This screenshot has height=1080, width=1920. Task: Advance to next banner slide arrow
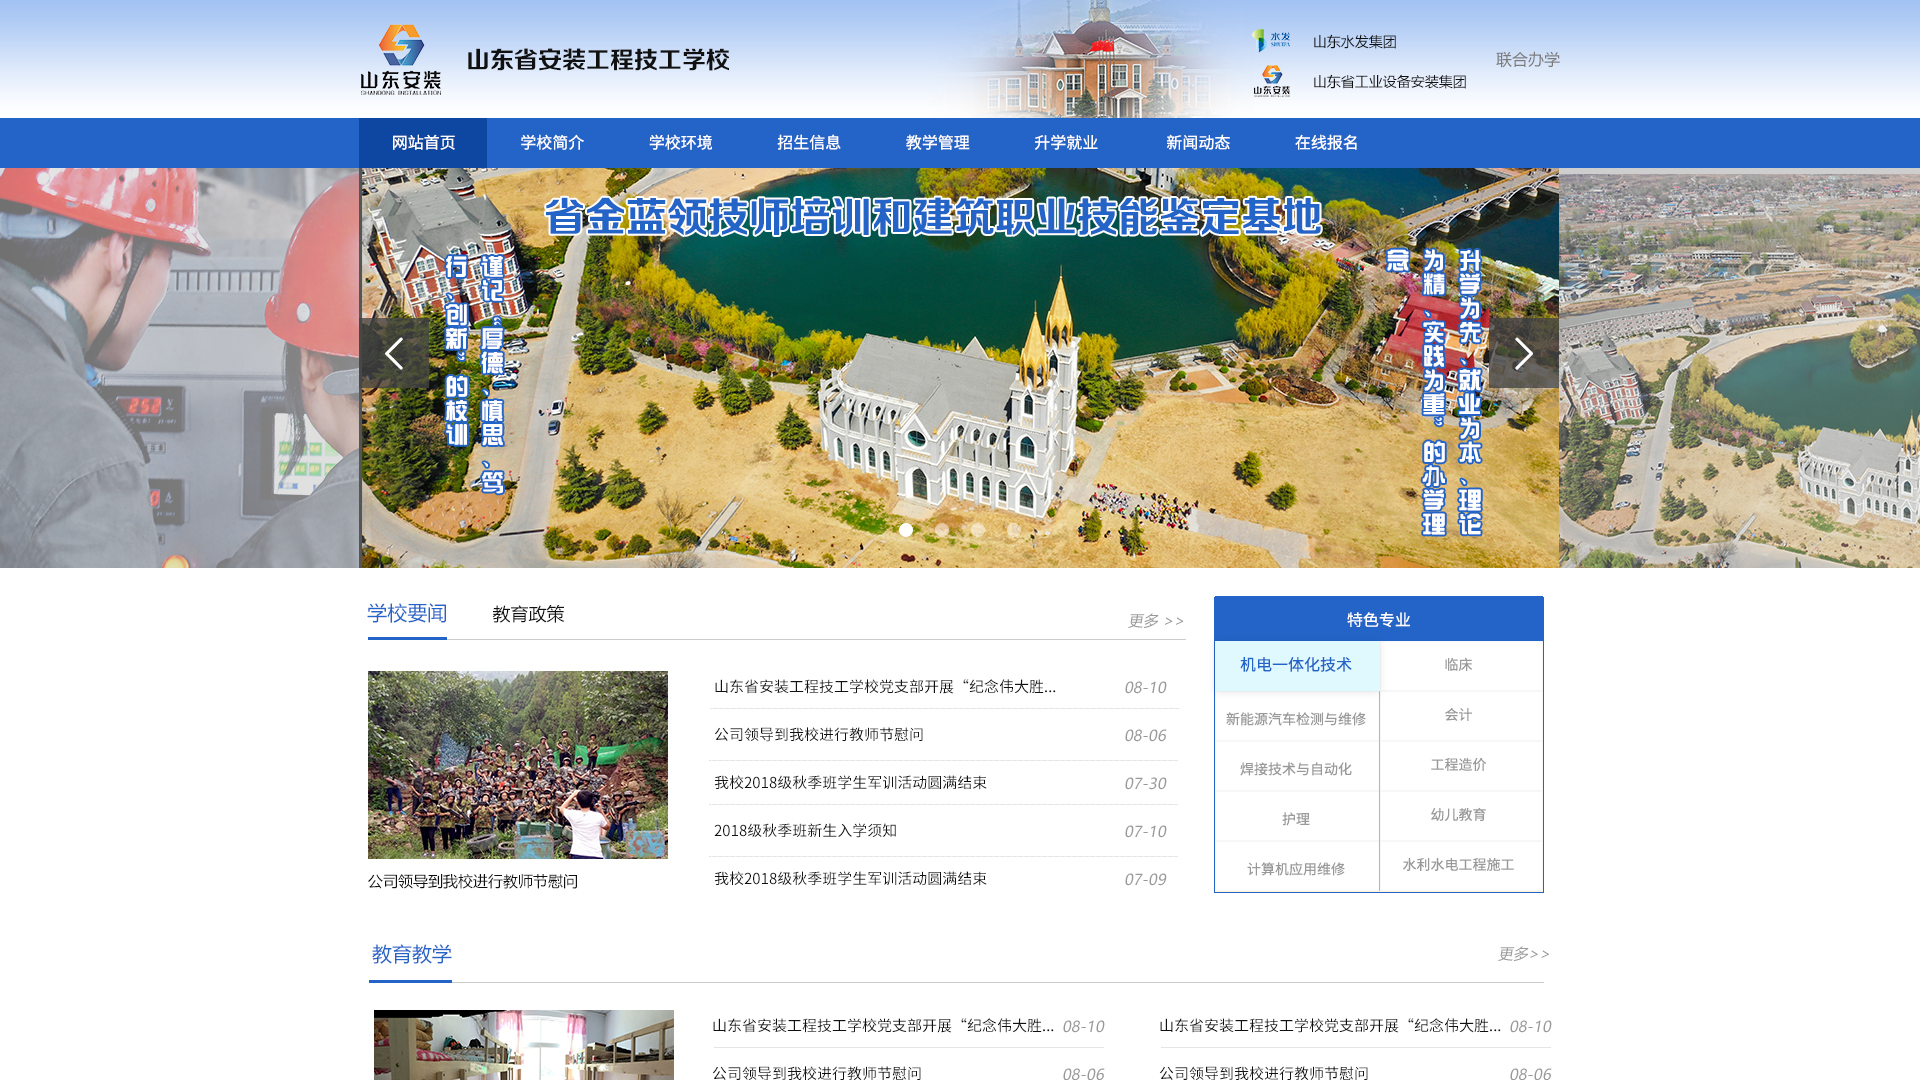coord(1523,353)
